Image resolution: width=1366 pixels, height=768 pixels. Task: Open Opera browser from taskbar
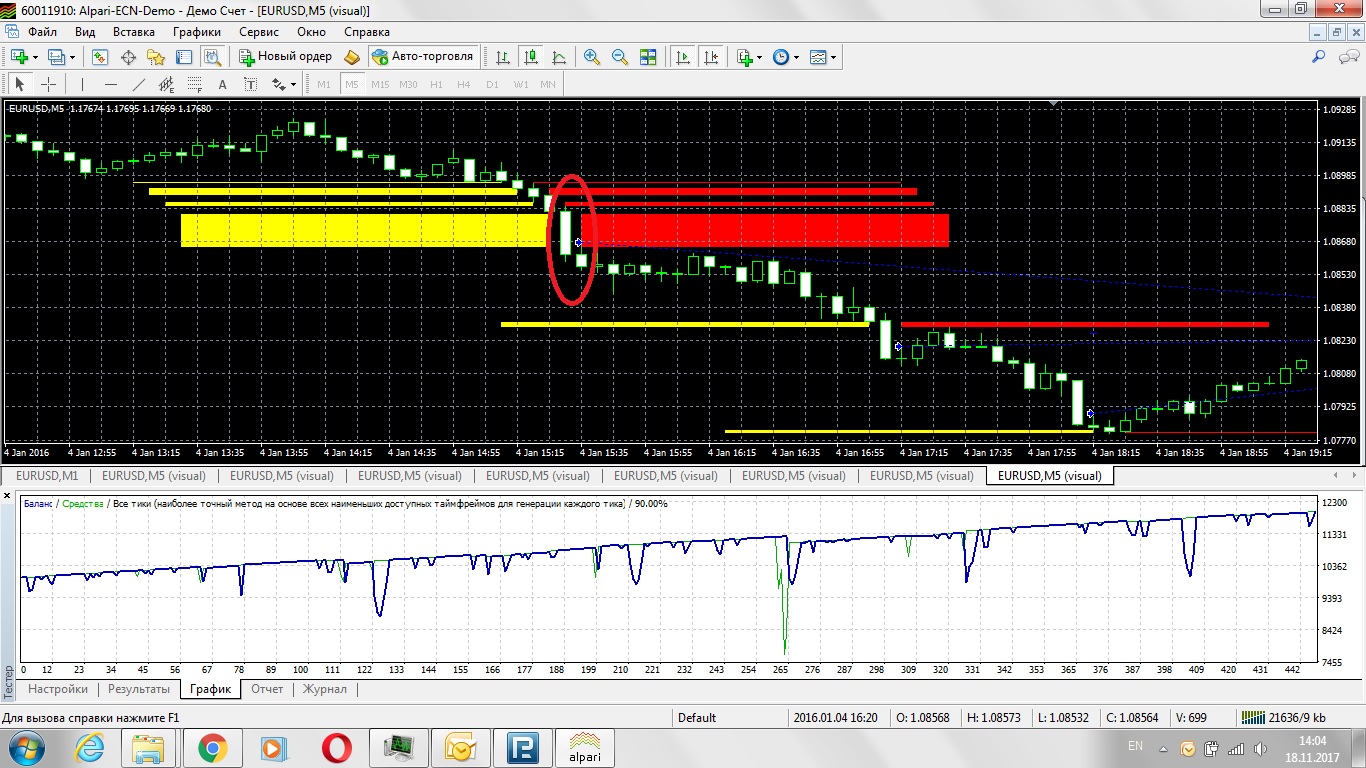pos(336,747)
